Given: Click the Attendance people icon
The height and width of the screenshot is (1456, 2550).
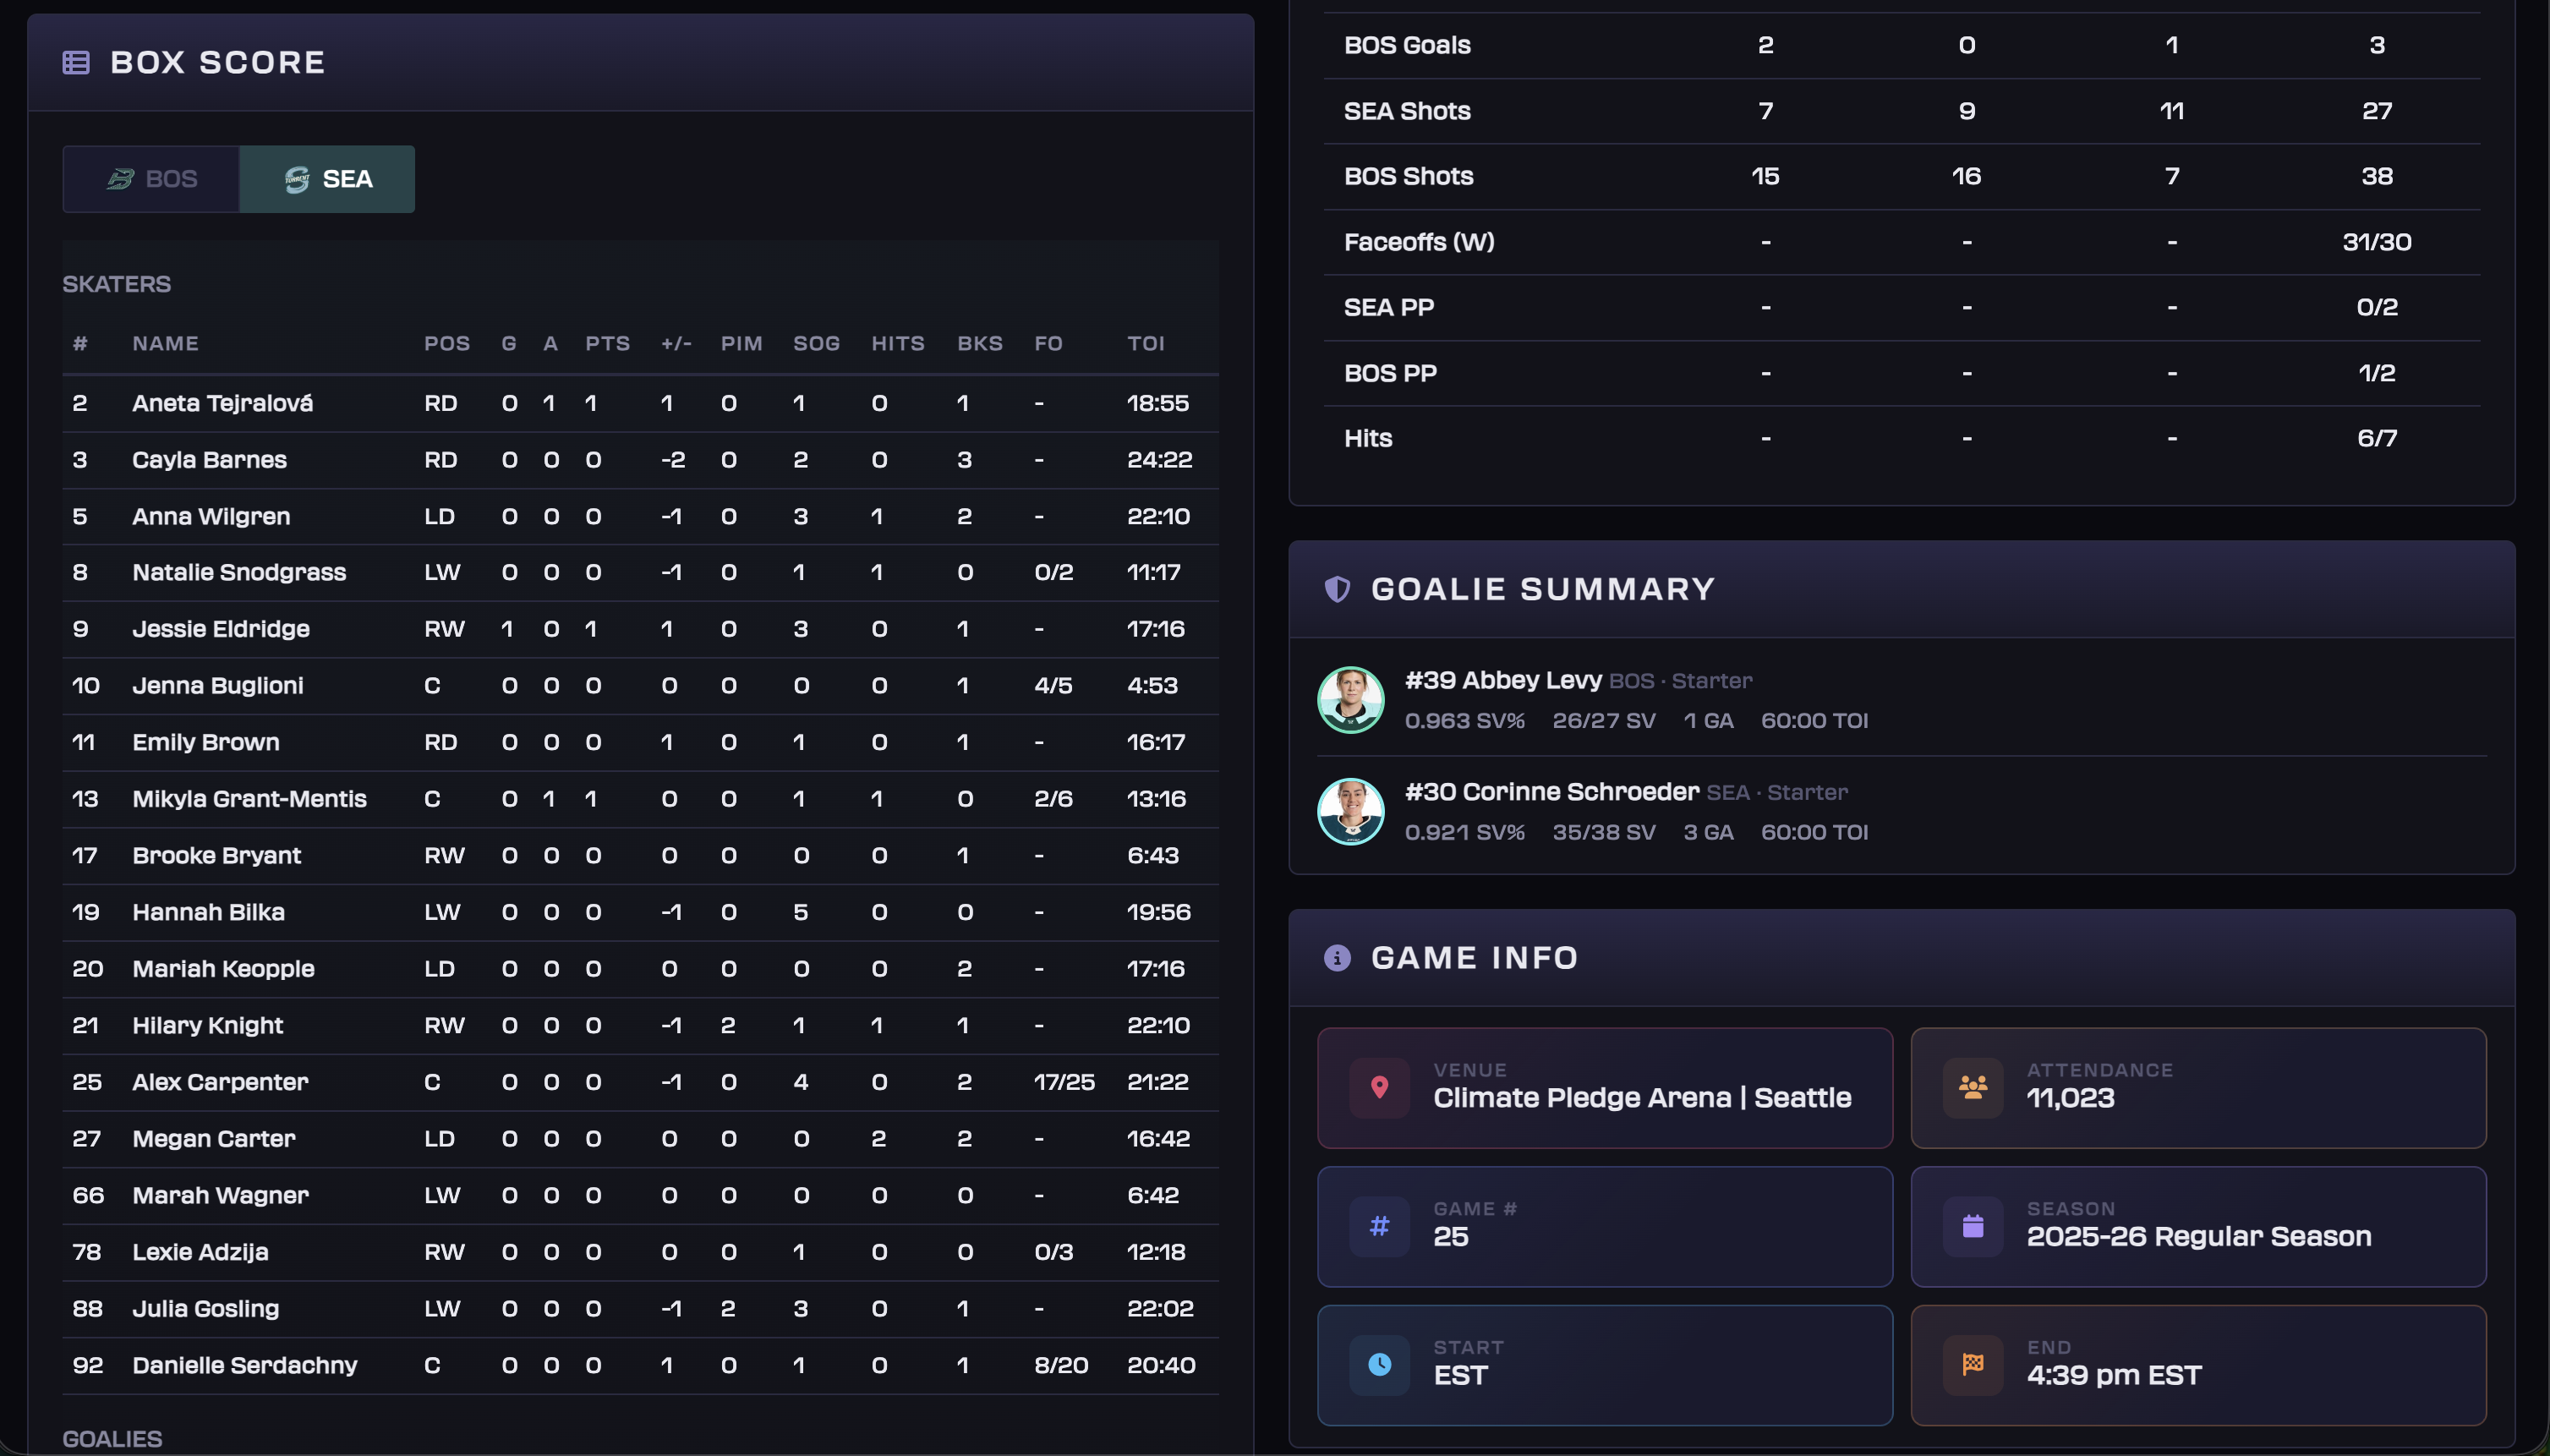Looking at the screenshot, I should (1971, 1088).
